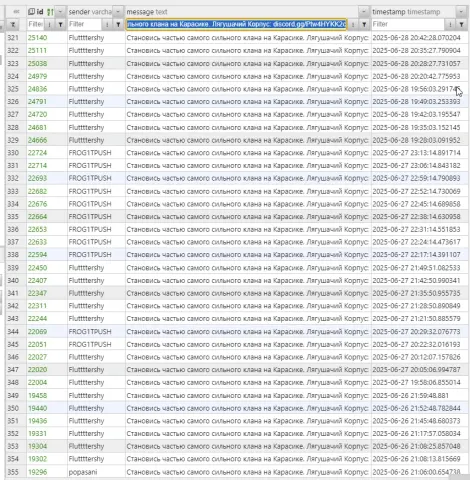Click timestamp cell '2025-06-27 20:29:32.076773'
The width and height of the screenshot is (470, 480).
pos(420,331)
